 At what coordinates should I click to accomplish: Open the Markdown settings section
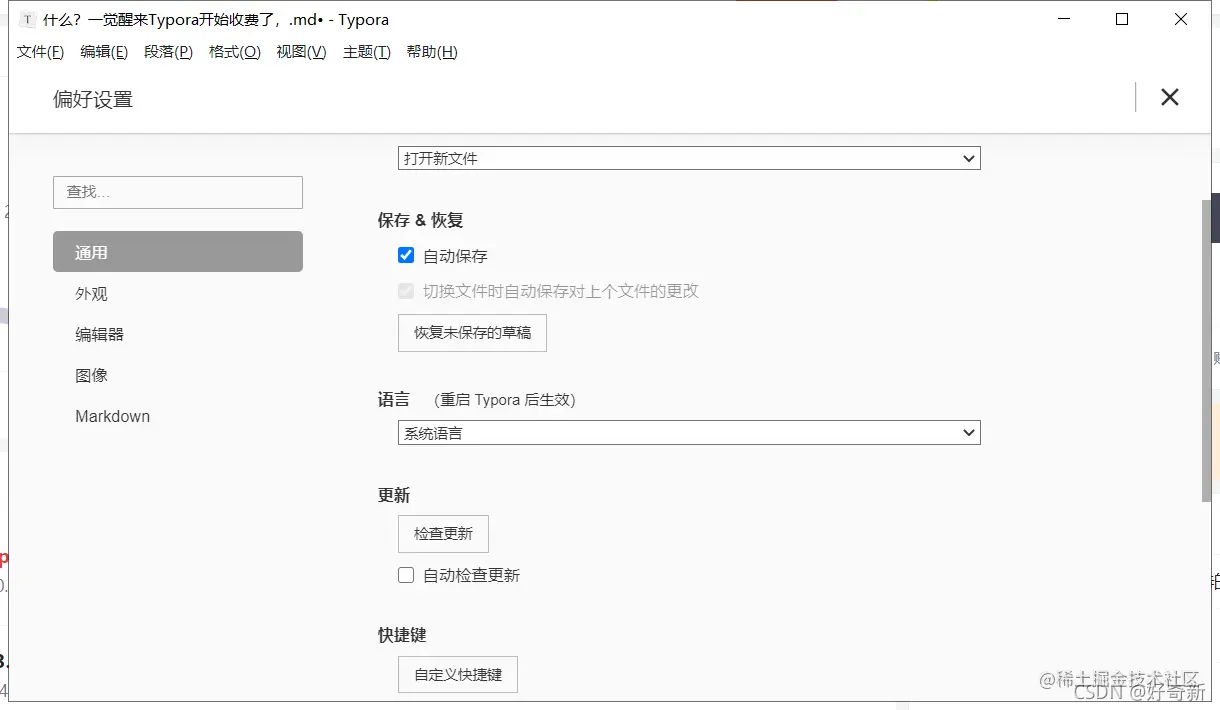pos(113,416)
